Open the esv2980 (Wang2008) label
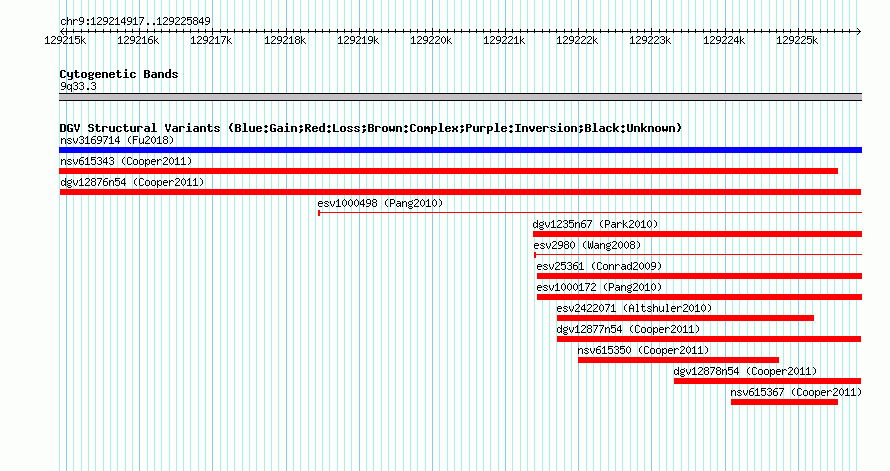The image size is (890, 471). tap(587, 245)
